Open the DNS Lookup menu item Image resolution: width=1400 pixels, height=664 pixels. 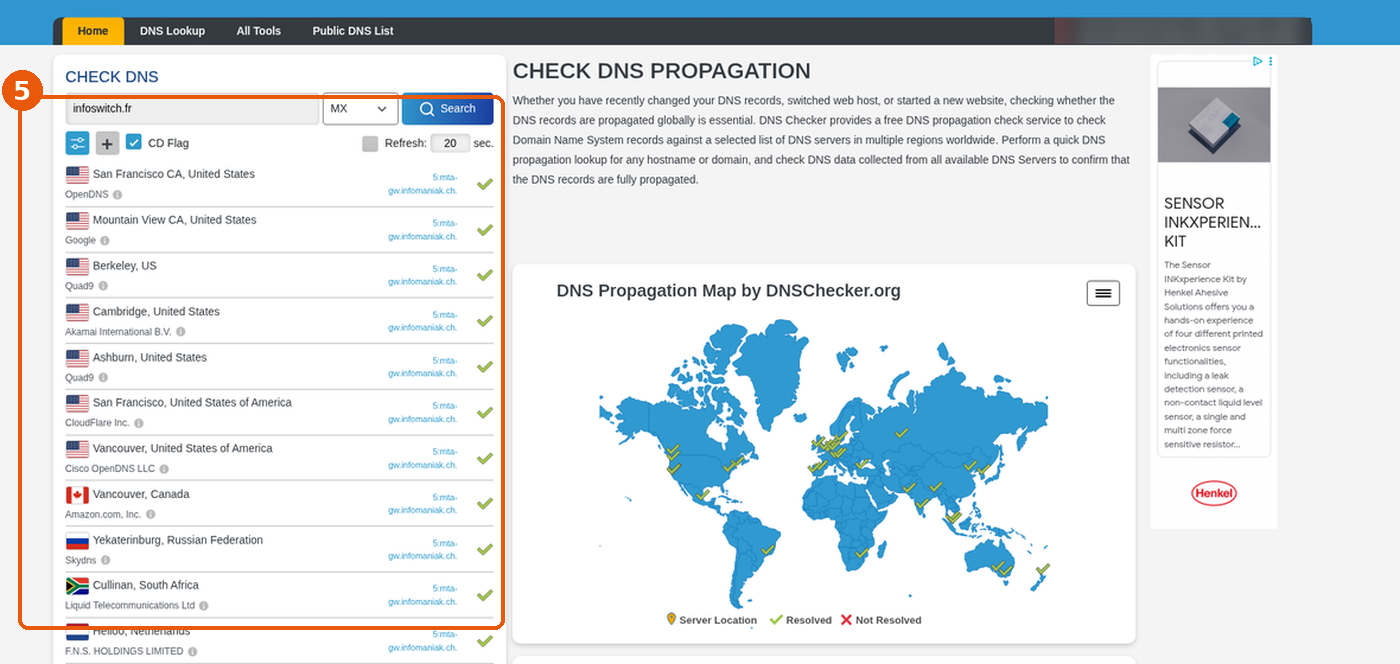pyautogui.click(x=172, y=31)
